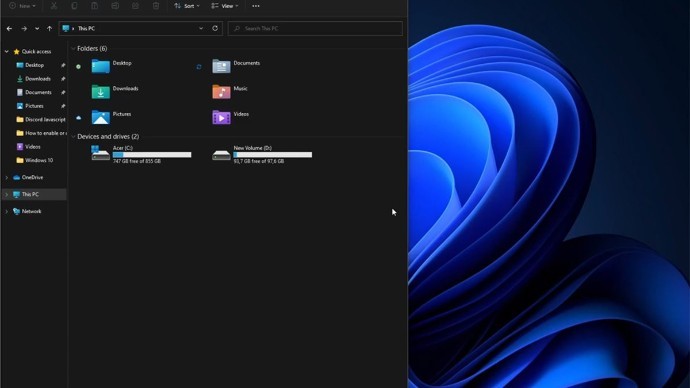Collapse the Quick access tree node
The image size is (690, 388).
(x=7, y=51)
